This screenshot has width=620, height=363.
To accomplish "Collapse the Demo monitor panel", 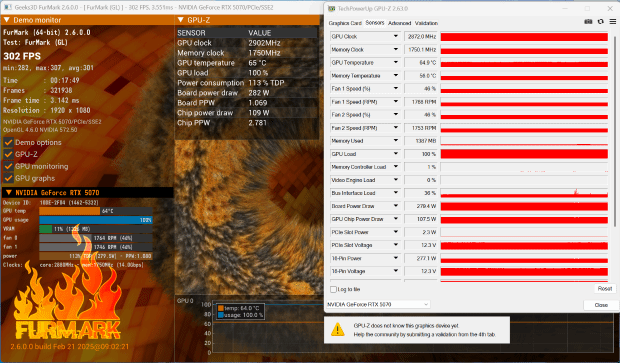I will (x=7, y=20).
